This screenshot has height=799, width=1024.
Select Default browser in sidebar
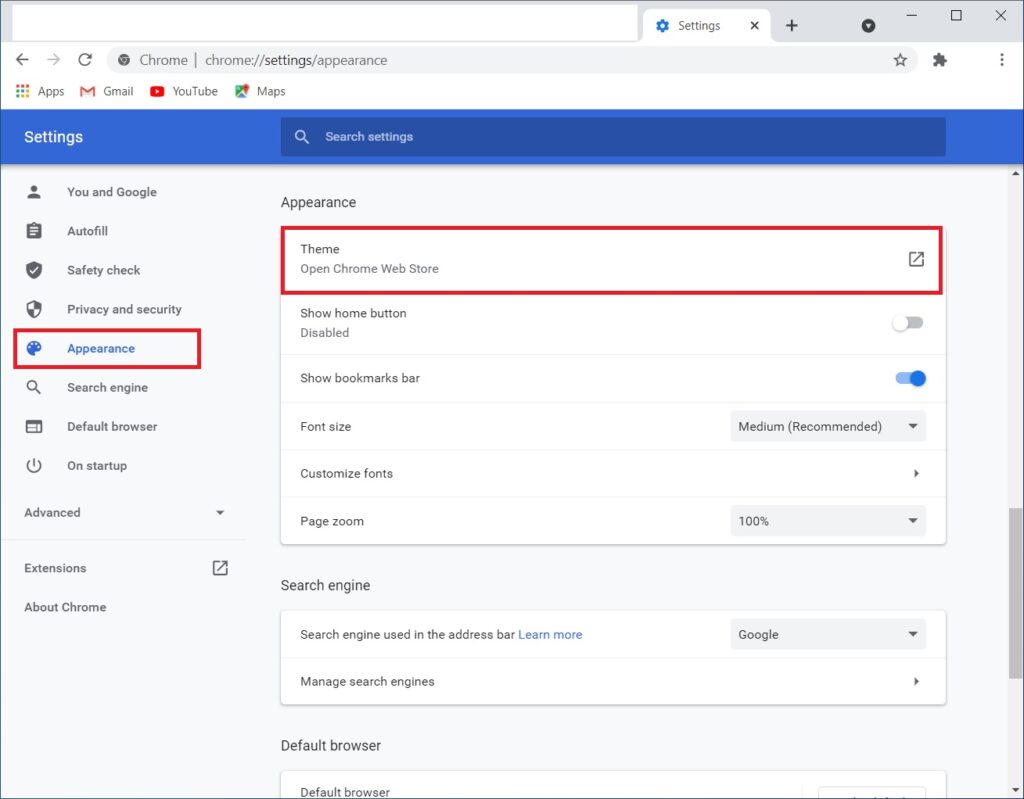(112, 427)
